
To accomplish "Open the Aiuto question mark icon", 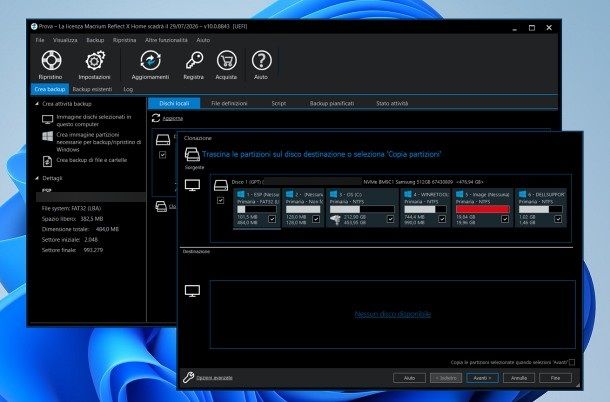I will click(261, 61).
